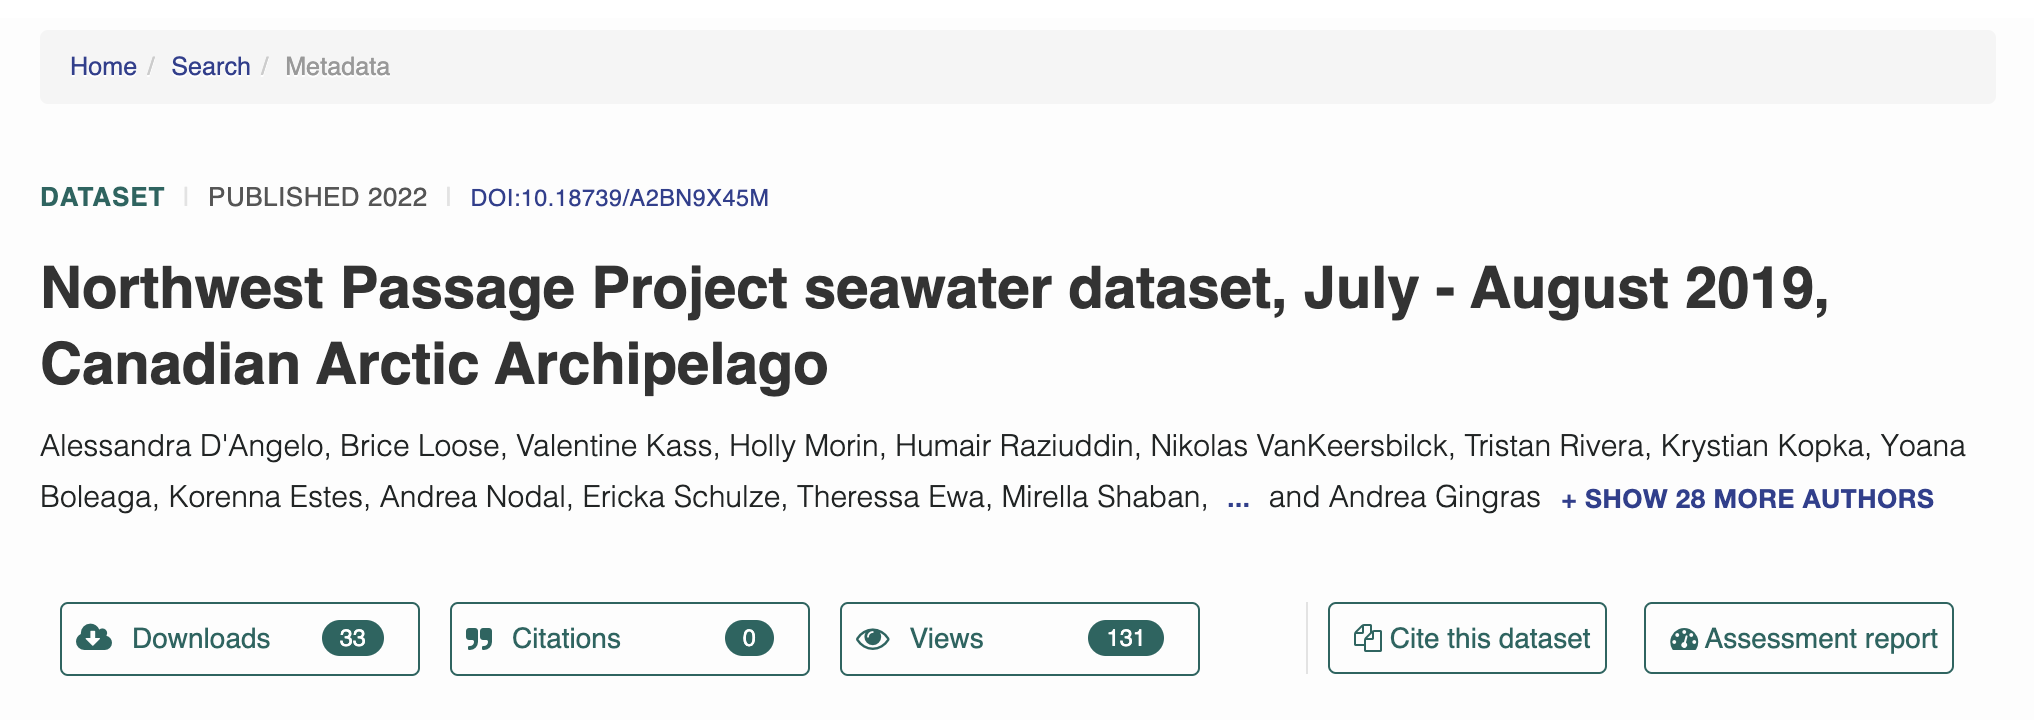The height and width of the screenshot is (720, 2034).
Task: Click the 0 citations count badge
Action: [748, 638]
